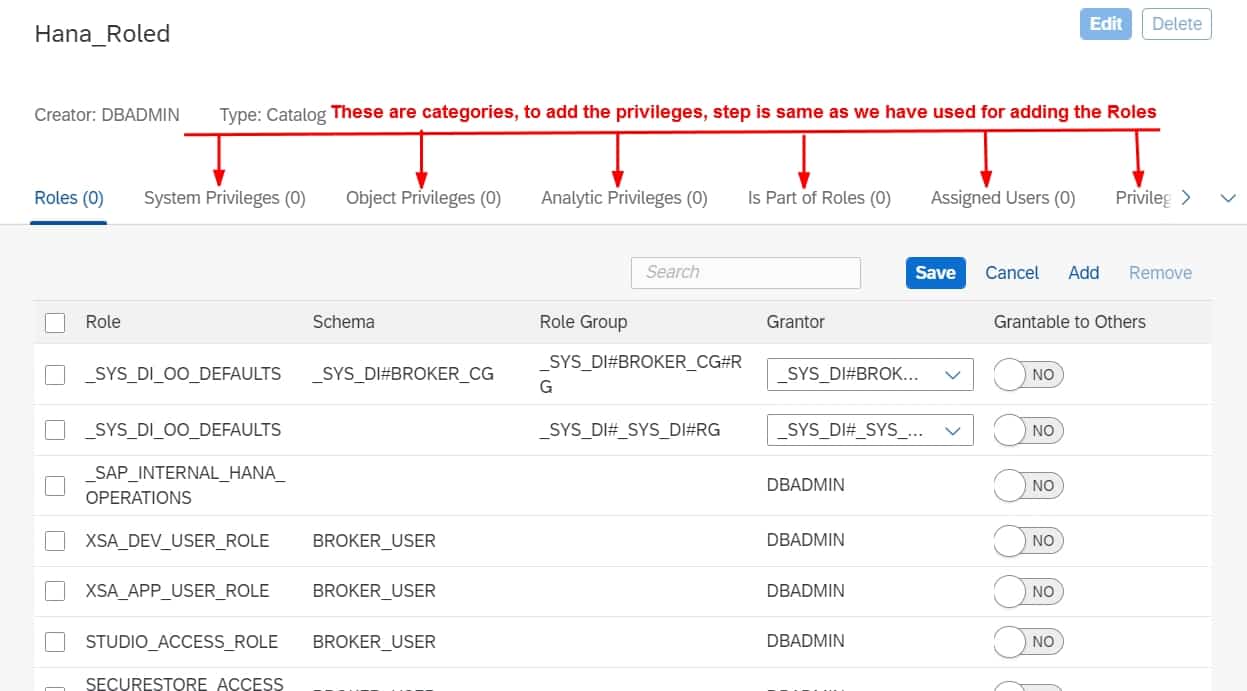Delete the Hana_Roled role

pyautogui.click(x=1177, y=23)
